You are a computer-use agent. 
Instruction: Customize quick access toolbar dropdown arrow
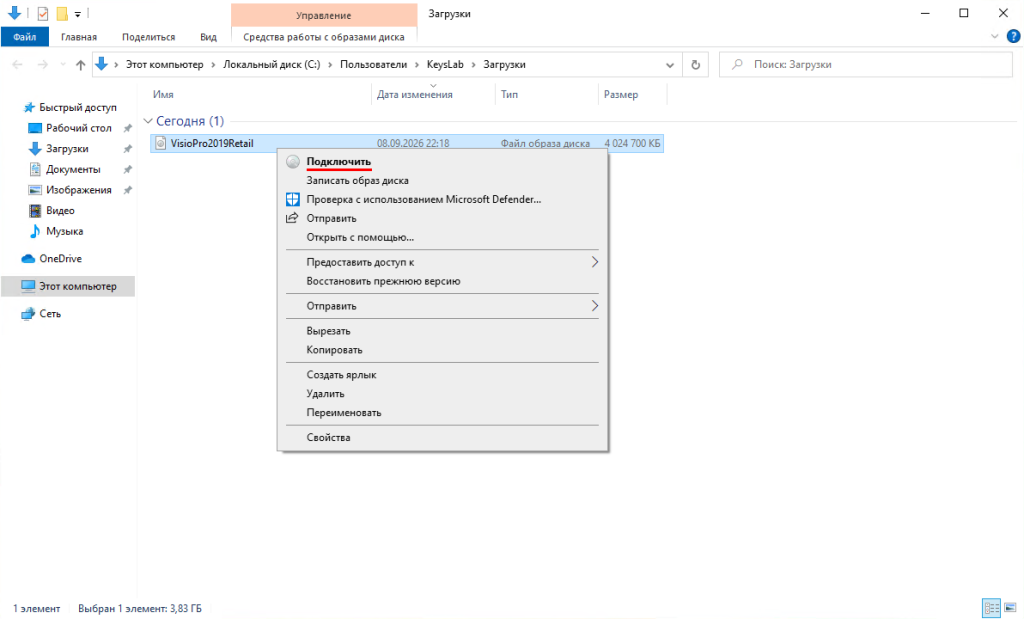[x=77, y=14]
